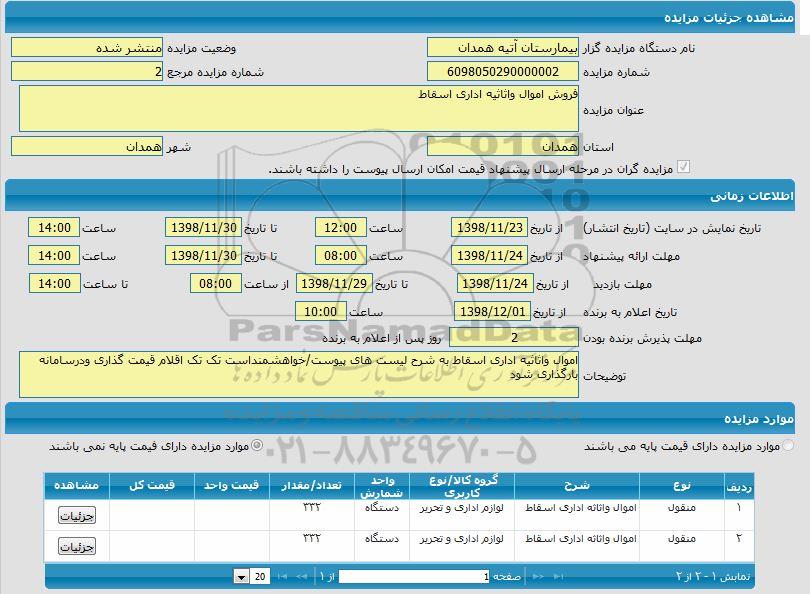Click column header تعداد/مقدار
The image size is (810, 594).
[x=311, y=486]
